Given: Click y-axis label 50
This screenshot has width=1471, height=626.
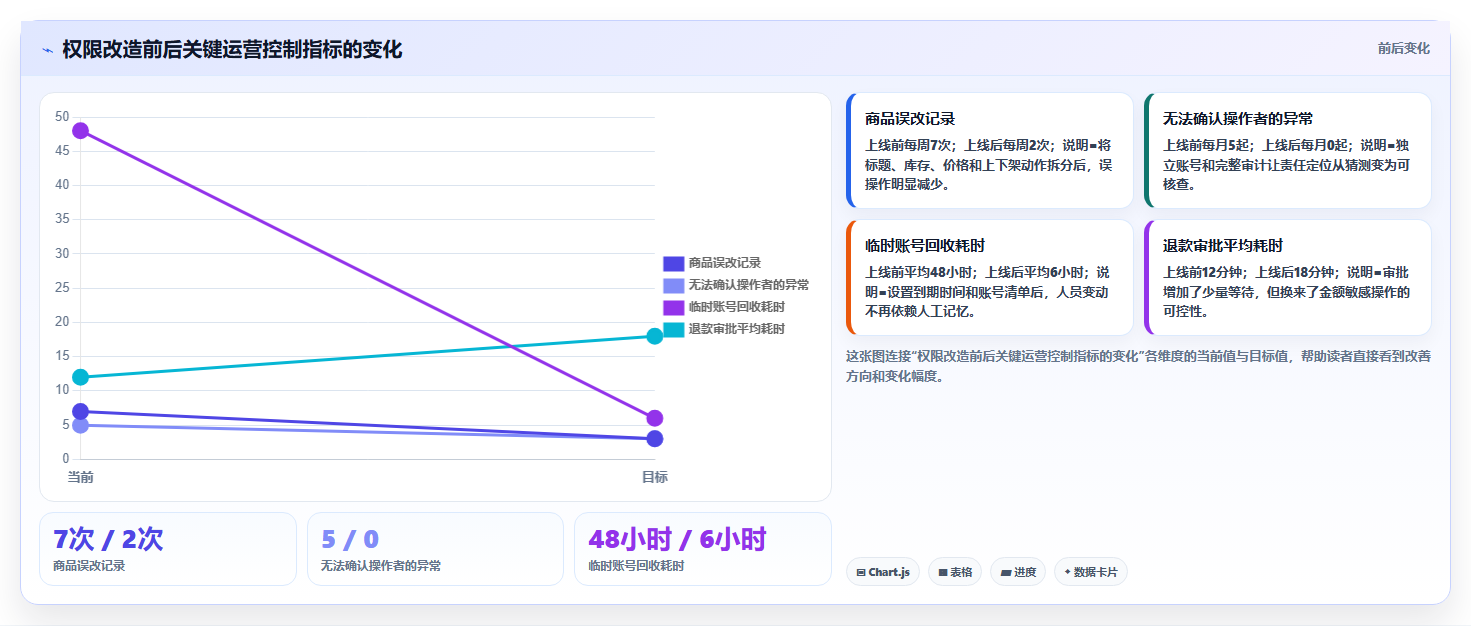Looking at the screenshot, I should 62,117.
